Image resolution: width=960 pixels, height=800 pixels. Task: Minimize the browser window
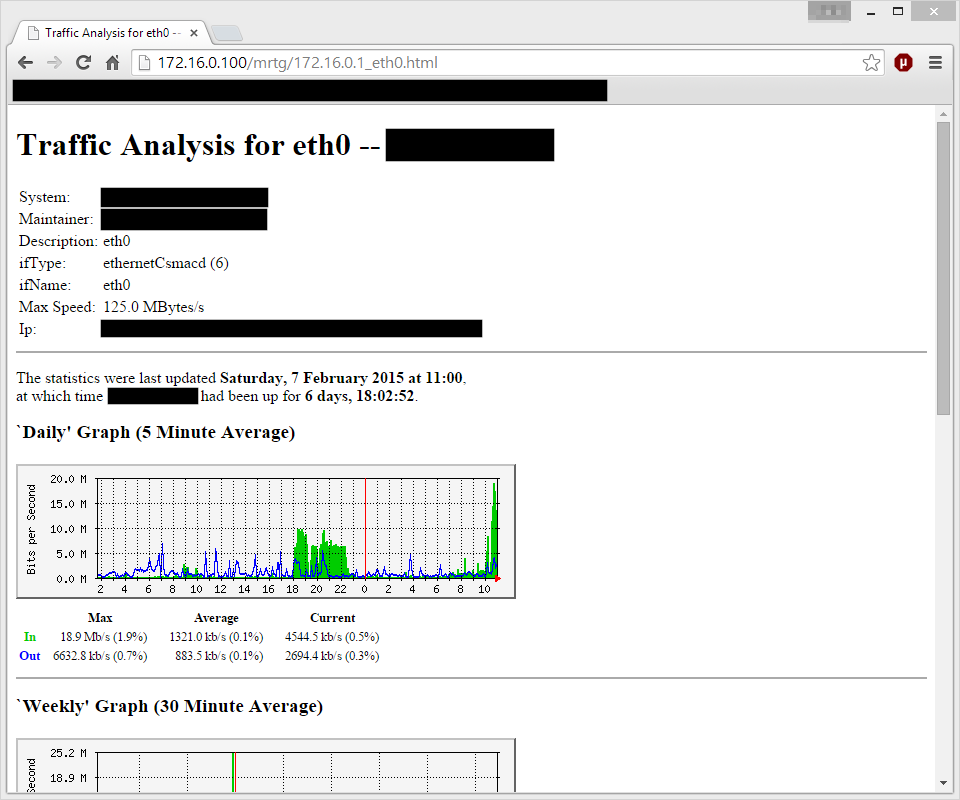pos(871,12)
